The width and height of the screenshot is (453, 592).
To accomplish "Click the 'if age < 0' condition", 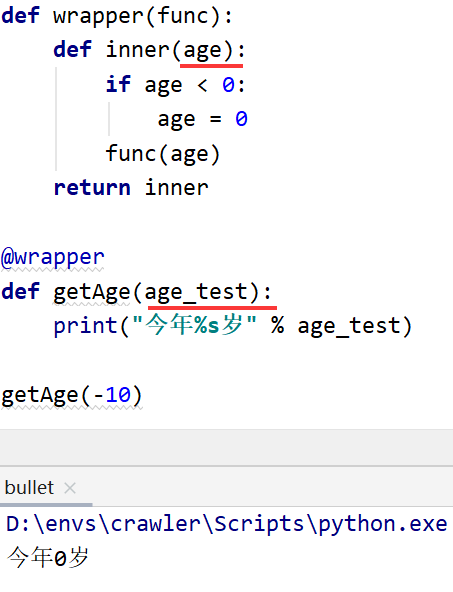I will 176,85.
